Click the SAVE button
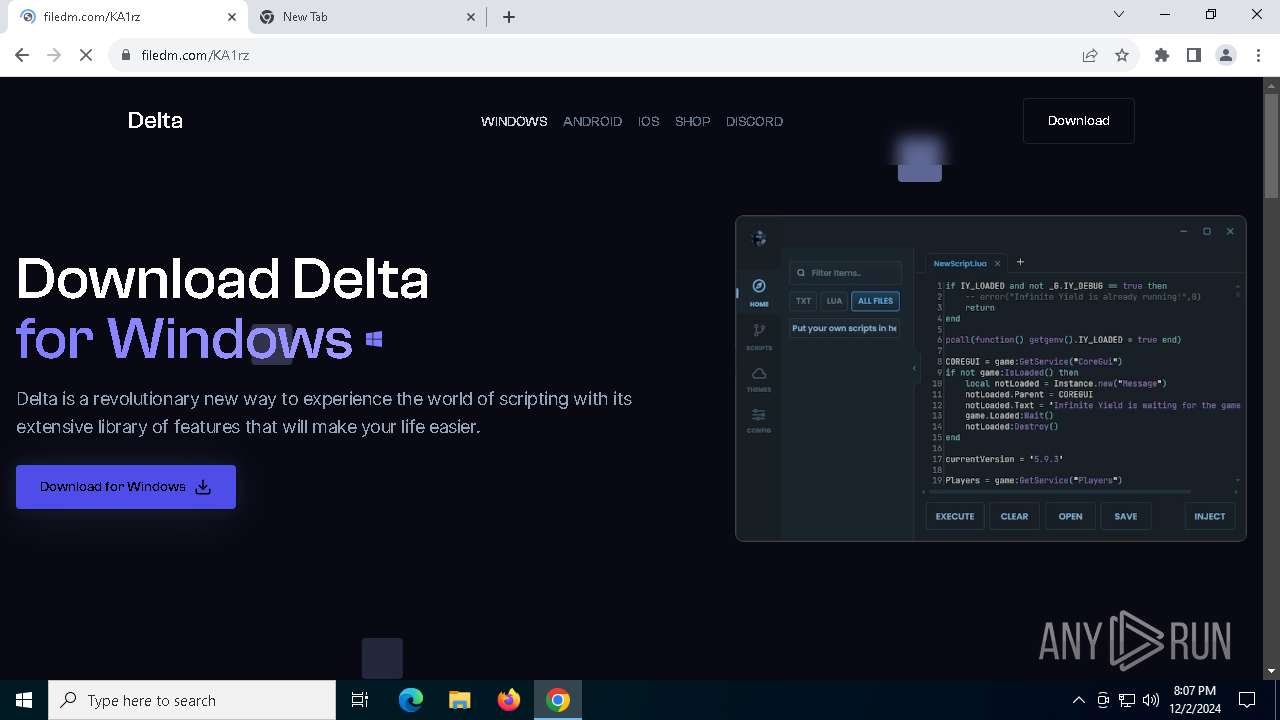The height and width of the screenshot is (720, 1280). click(1126, 516)
